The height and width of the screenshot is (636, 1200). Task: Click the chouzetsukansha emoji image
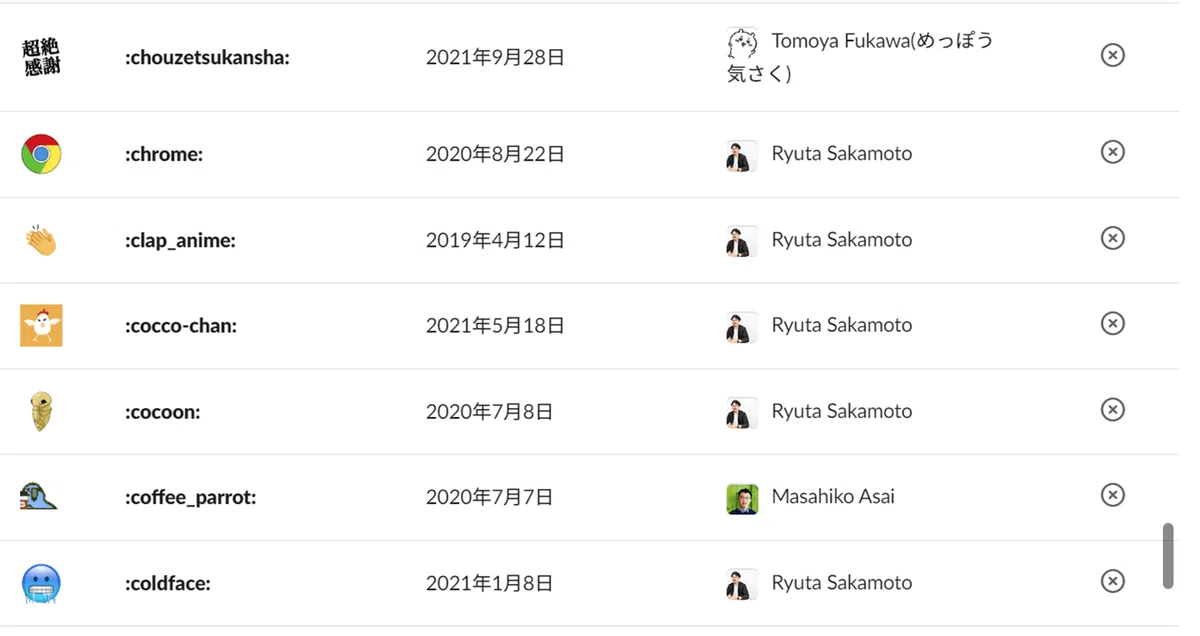(x=41, y=58)
